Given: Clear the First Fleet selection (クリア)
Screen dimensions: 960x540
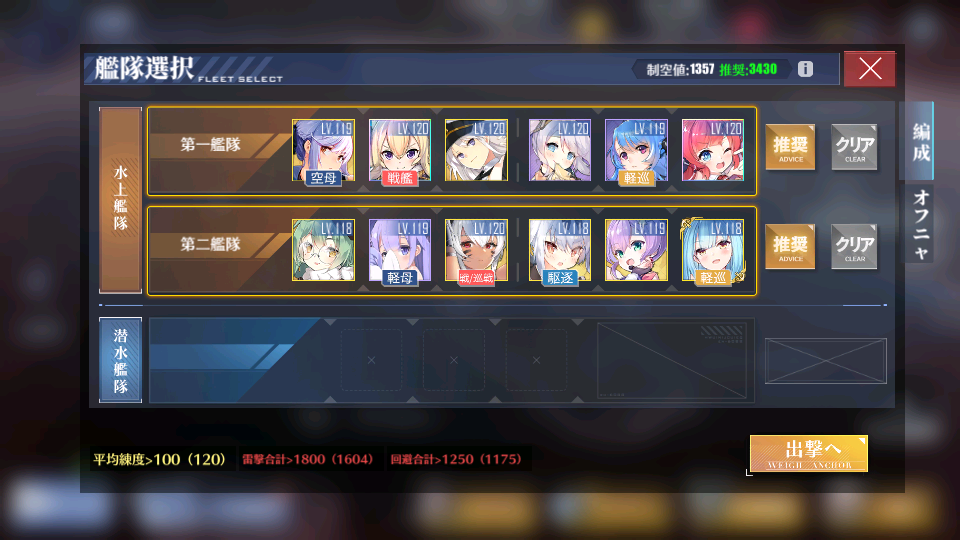Looking at the screenshot, I should click(x=854, y=147).
